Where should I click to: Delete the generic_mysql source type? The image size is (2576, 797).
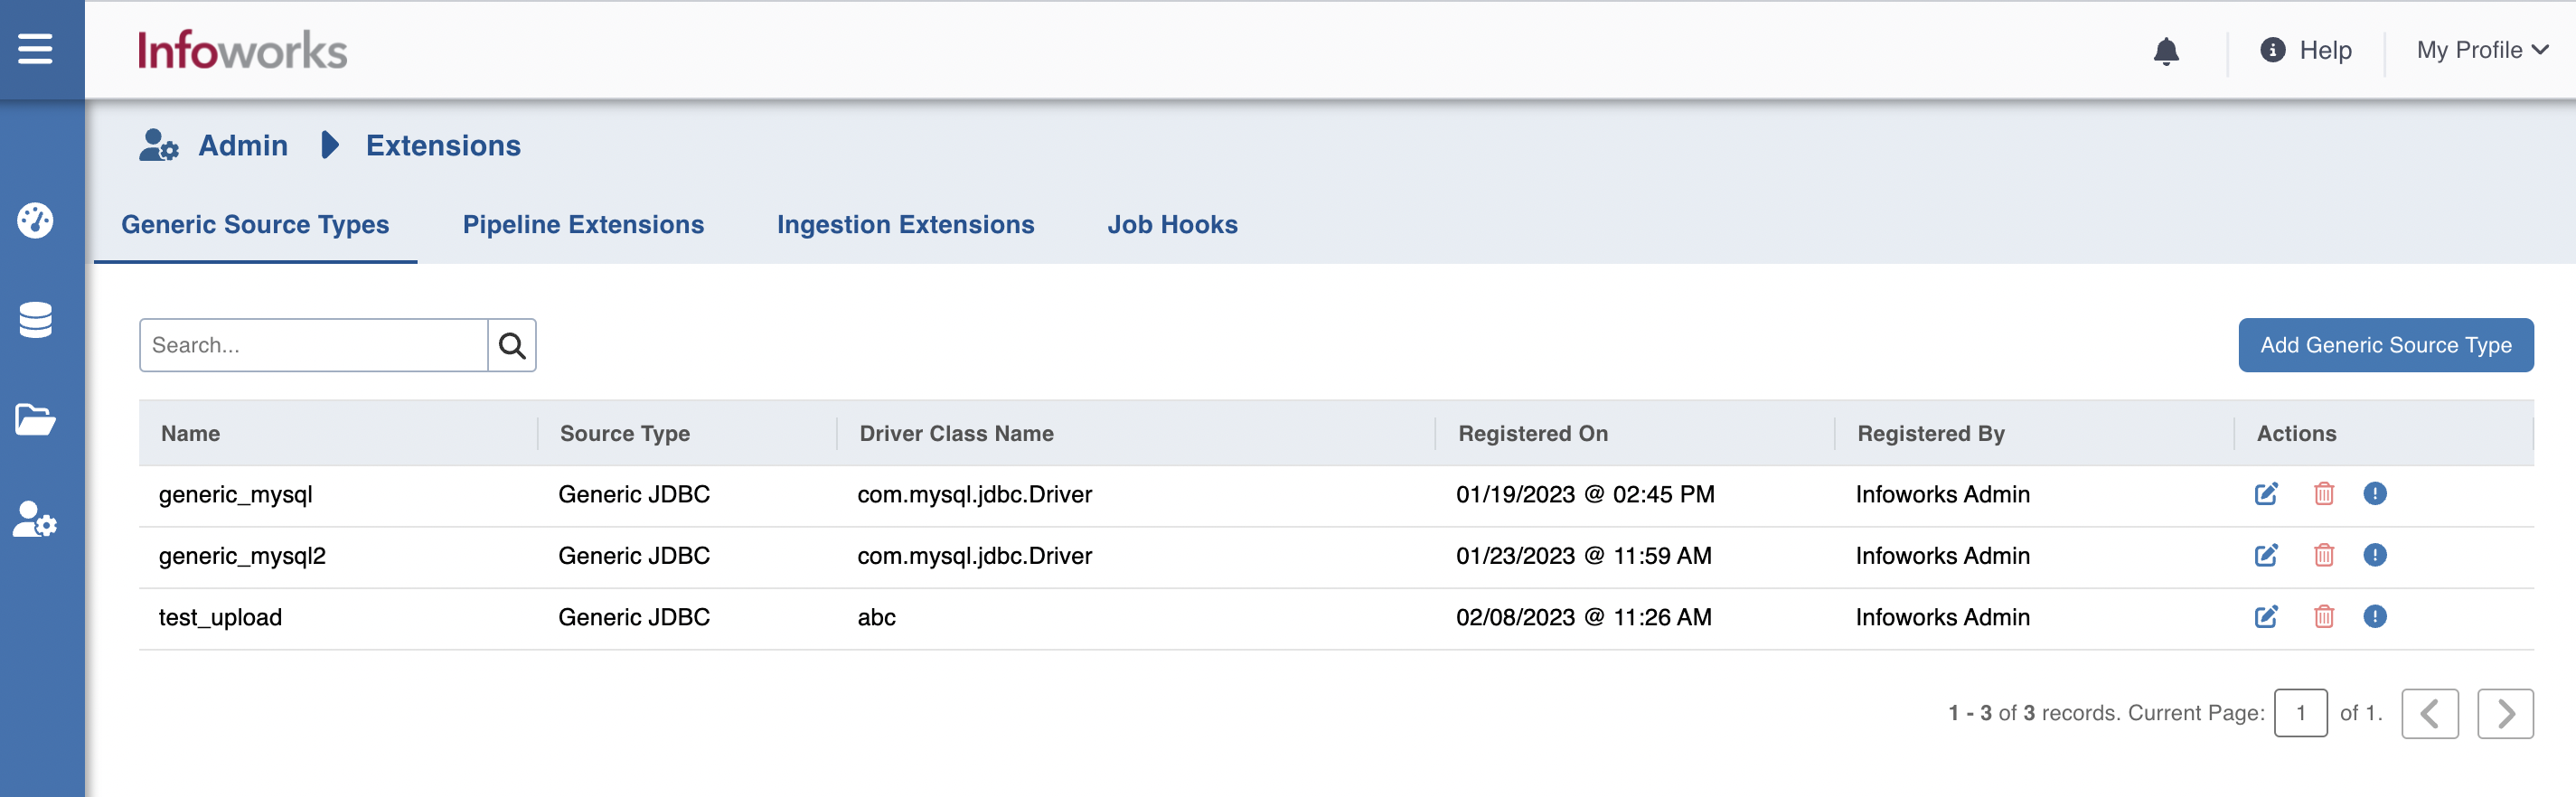tap(2324, 494)
